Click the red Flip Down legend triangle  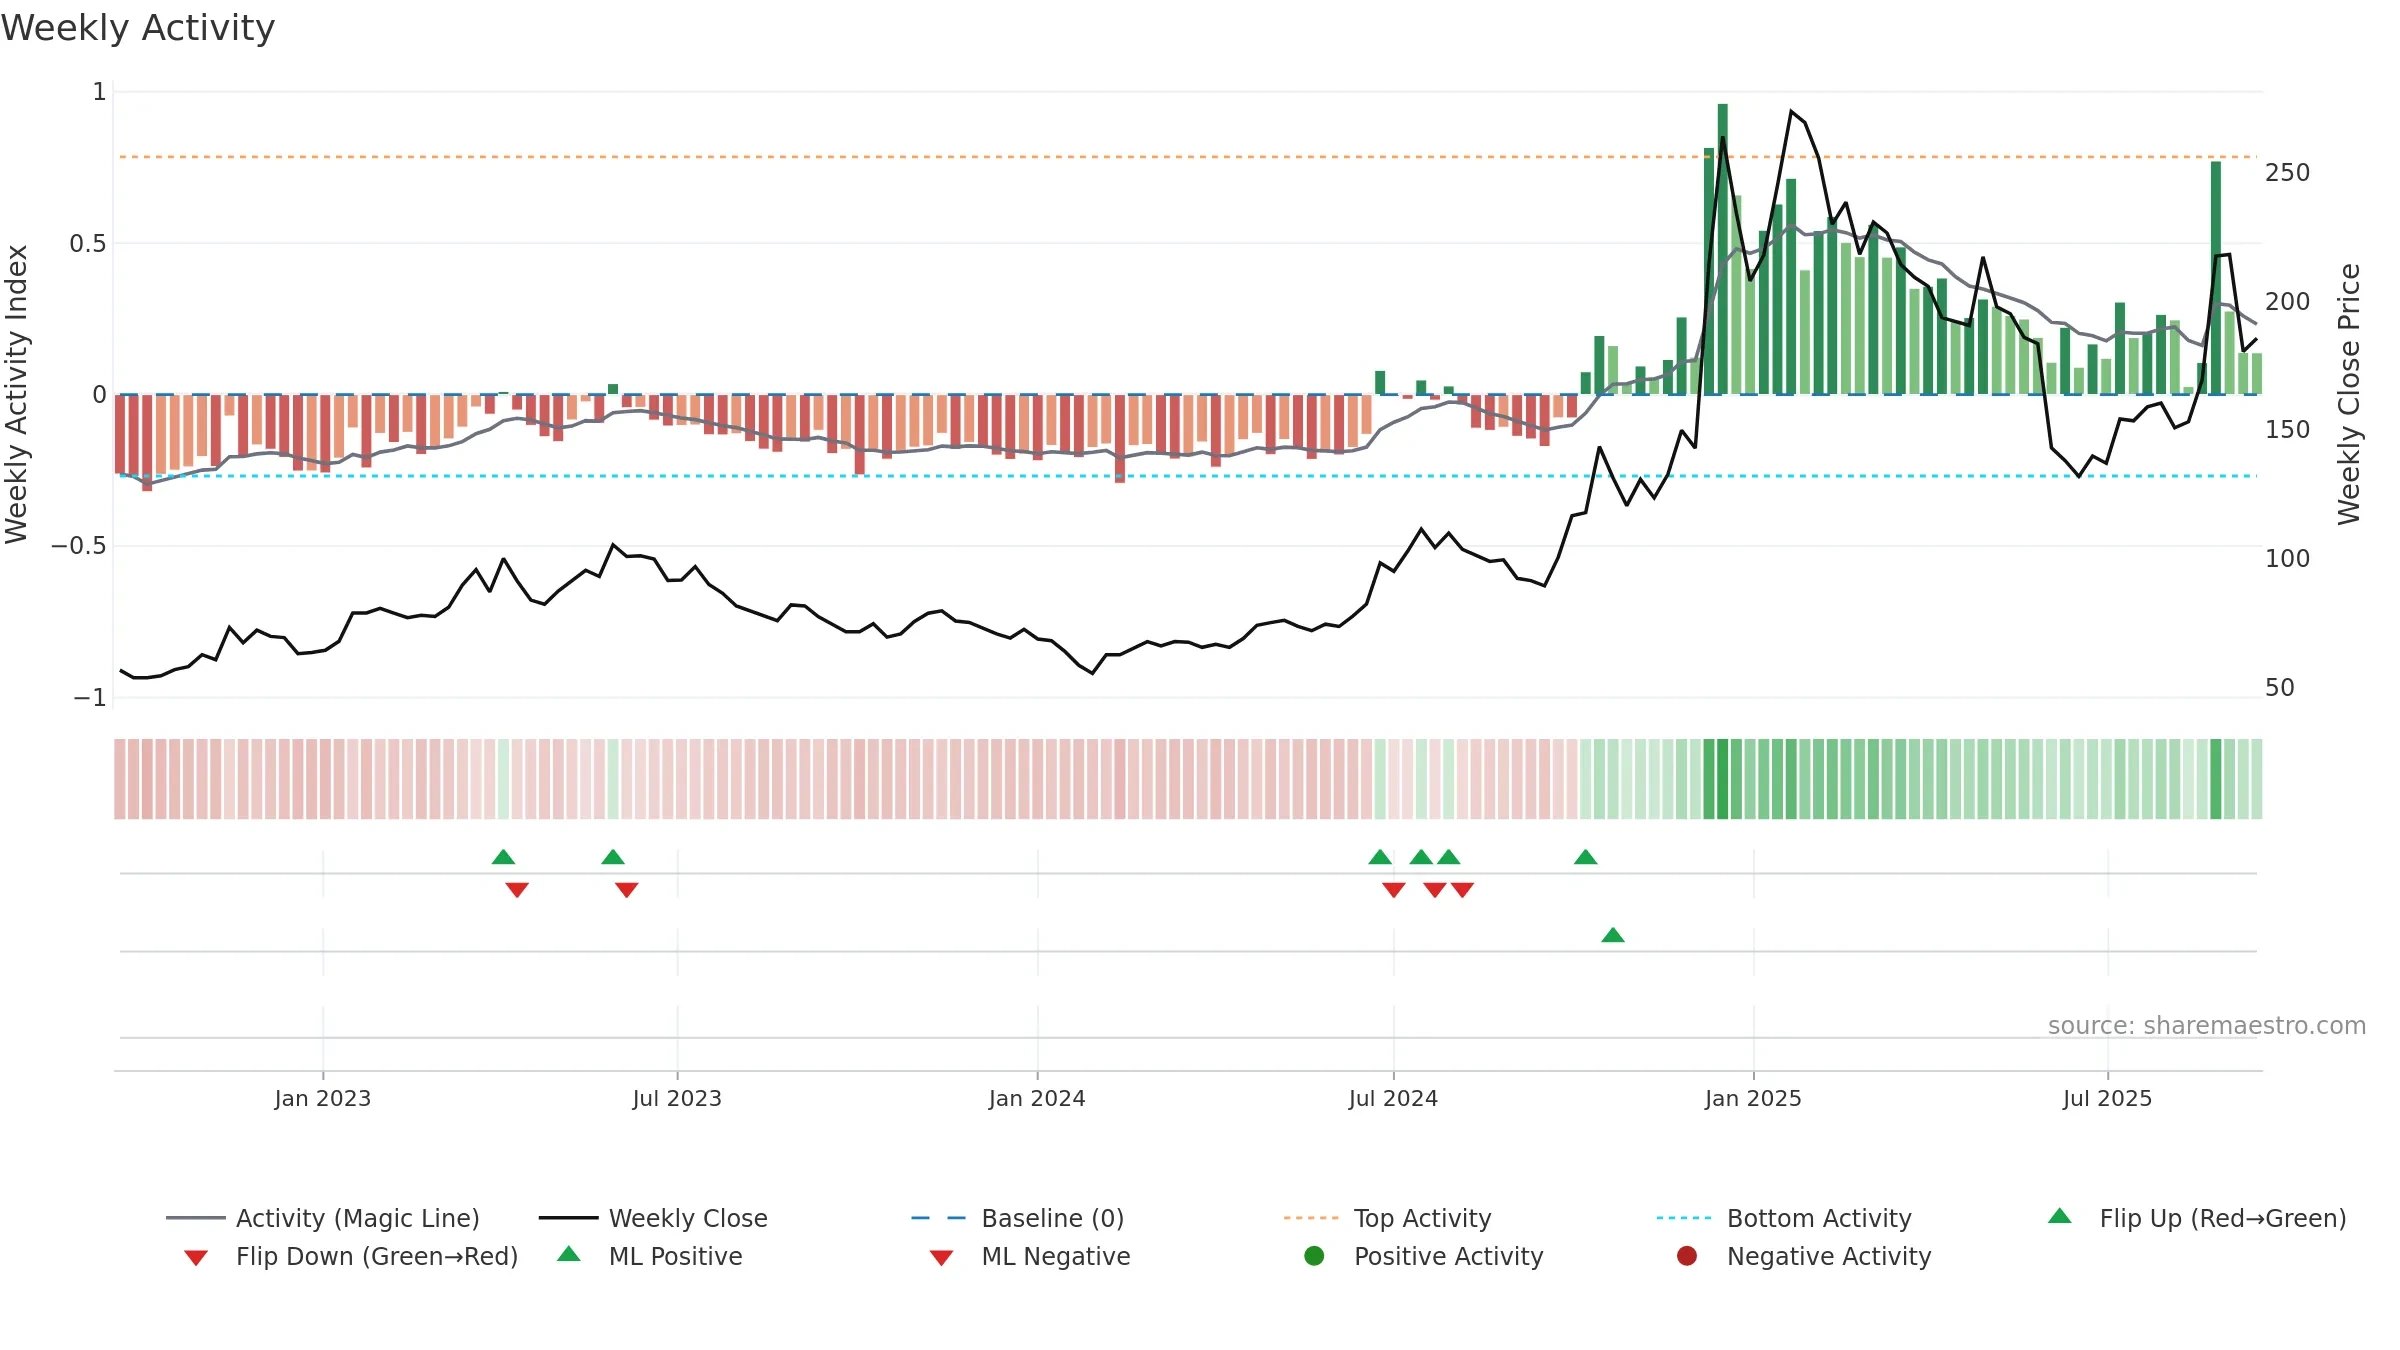pos(196,1258)
